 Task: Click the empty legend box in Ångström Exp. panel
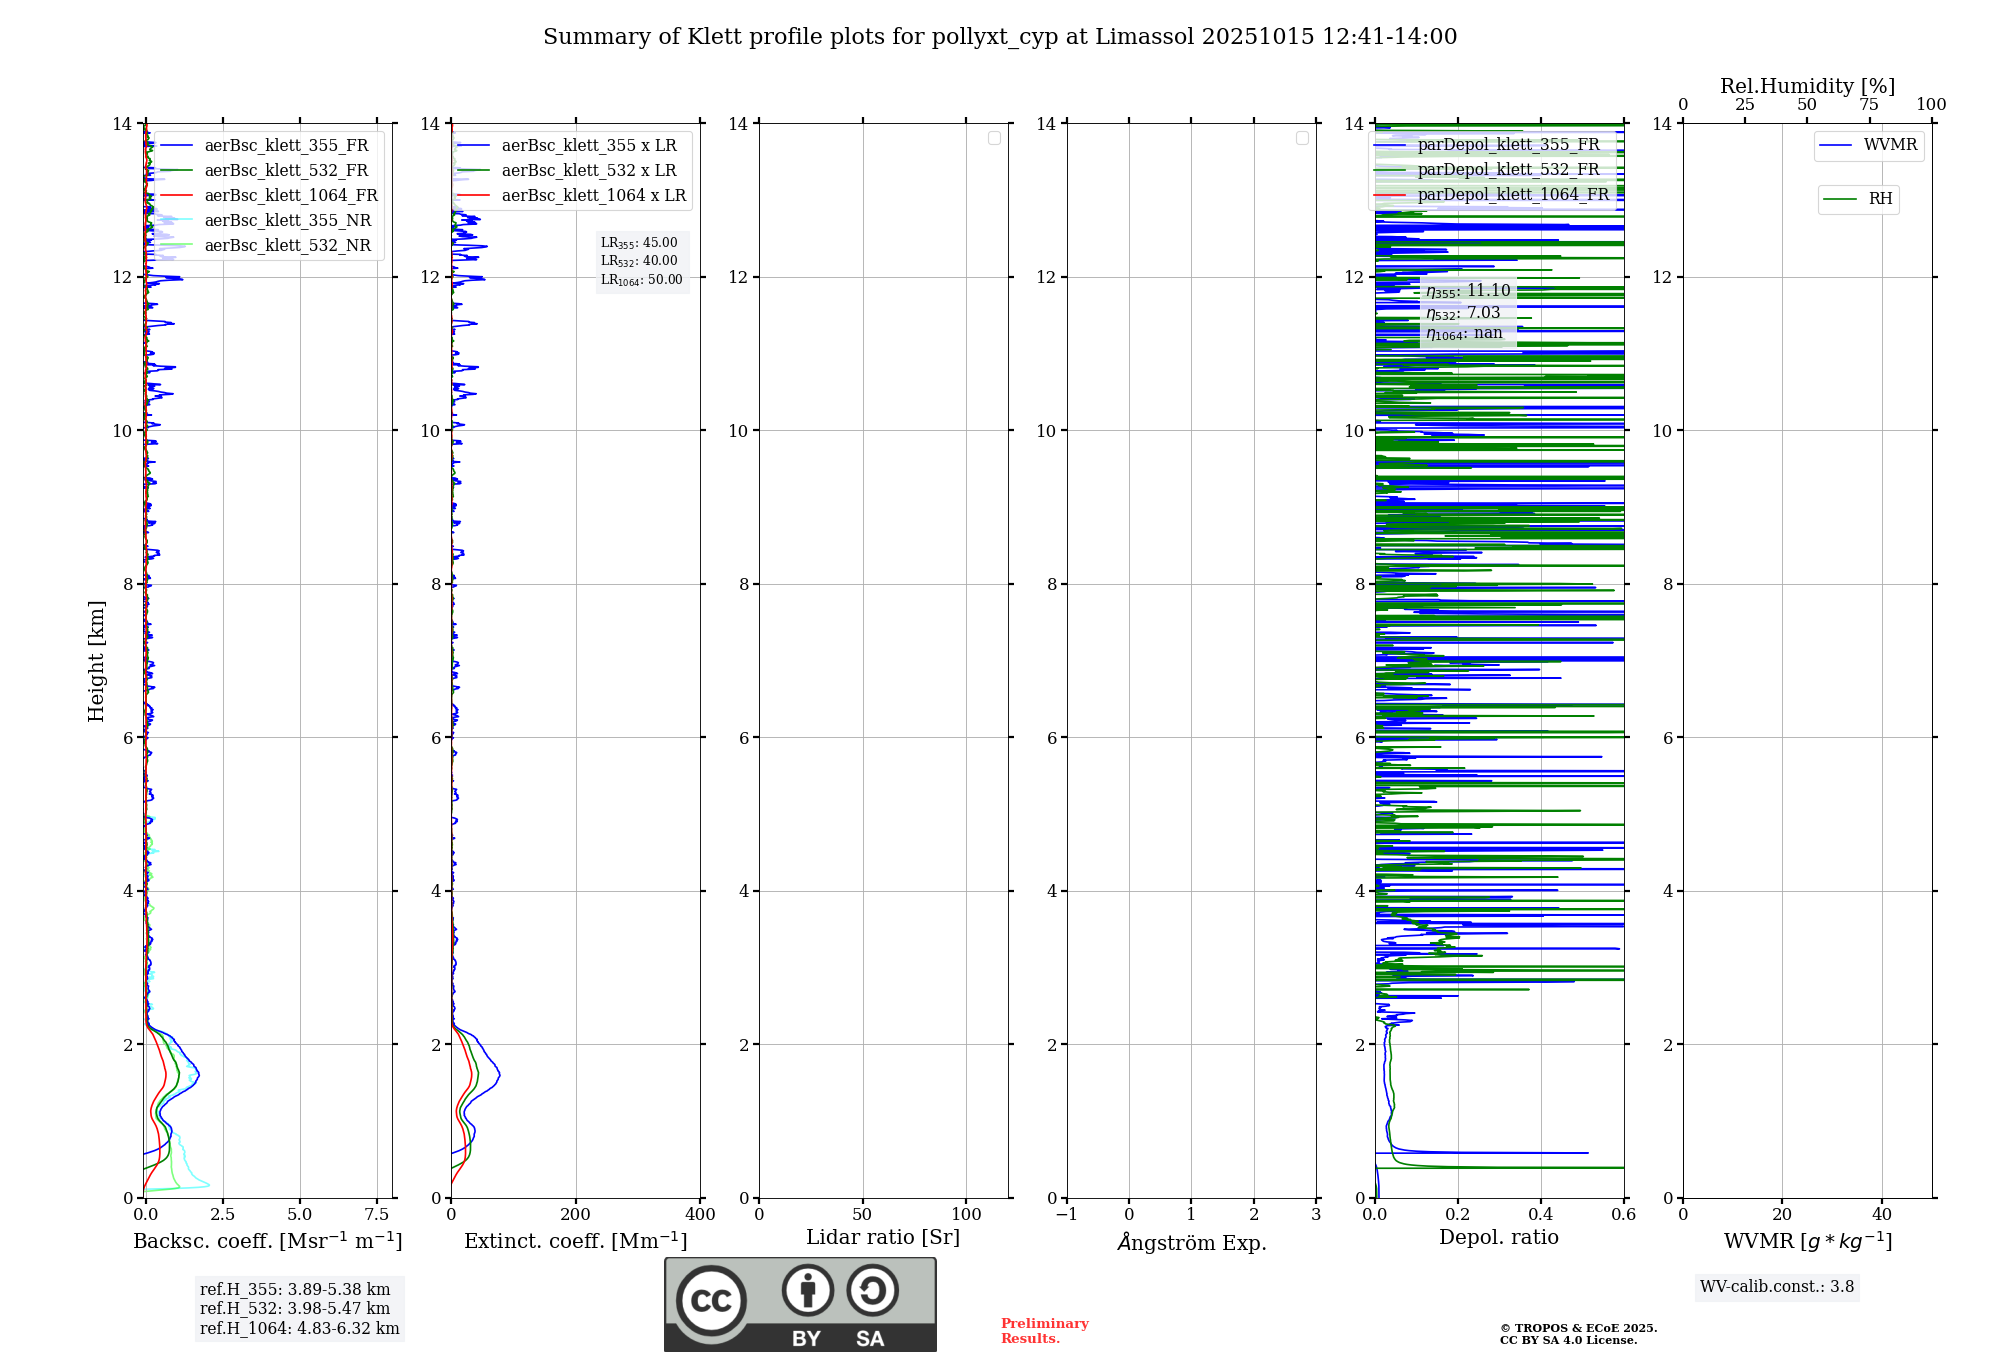pyautogui.click(x=1302, y=138)
